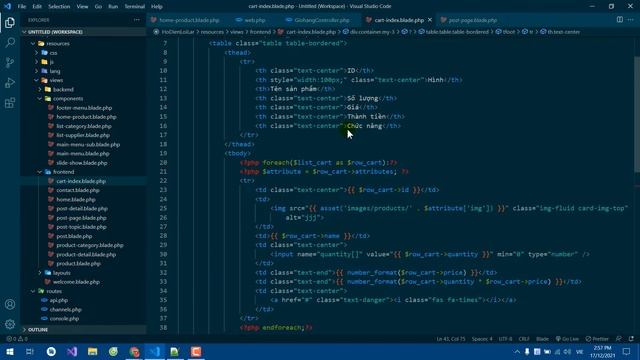This screenshot has width=640, height=360.
Task: Expand the layouts folder
Action: [x=61, y=273]
